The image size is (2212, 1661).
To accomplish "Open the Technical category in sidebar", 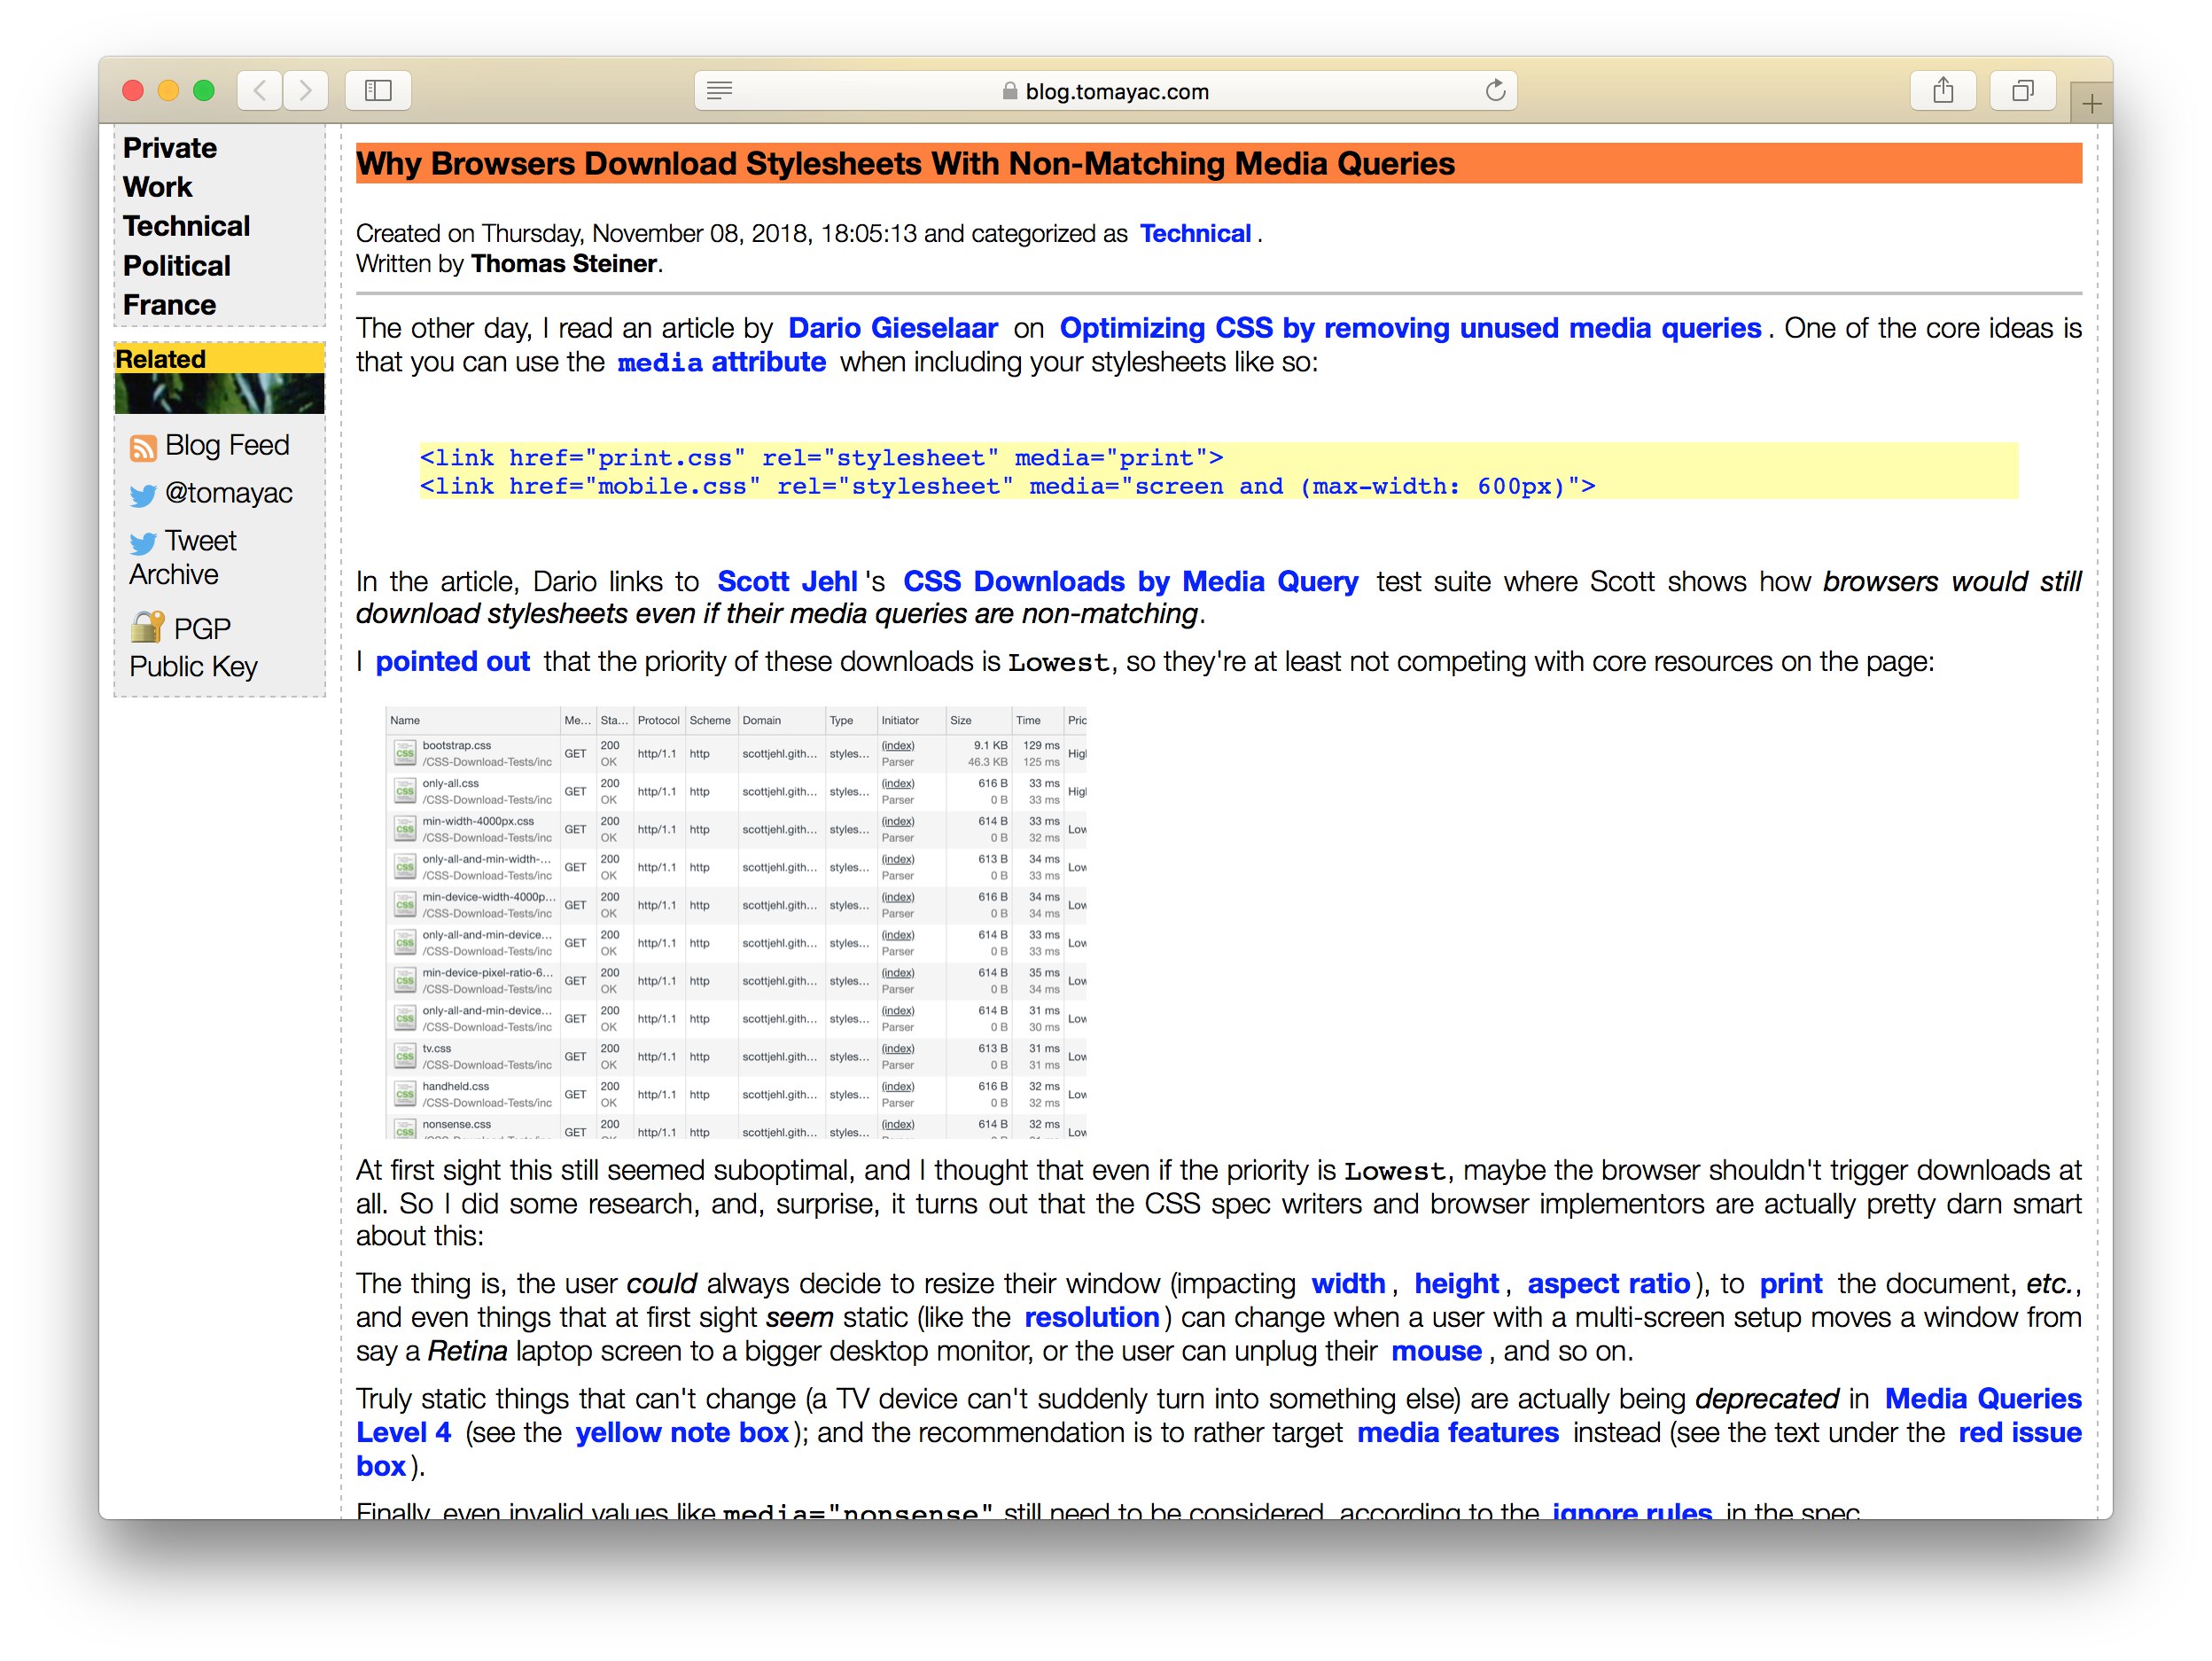I will point(187,226).
